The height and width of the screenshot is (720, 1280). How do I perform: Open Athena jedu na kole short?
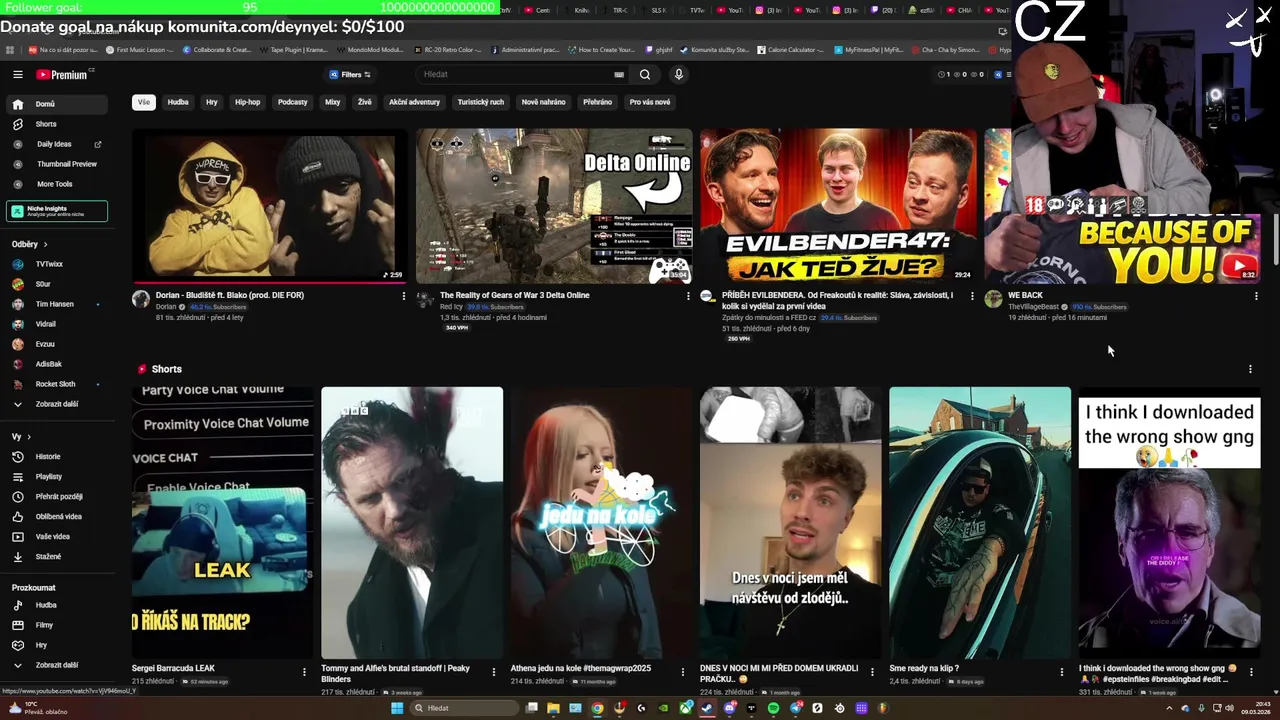pos(602,522)
